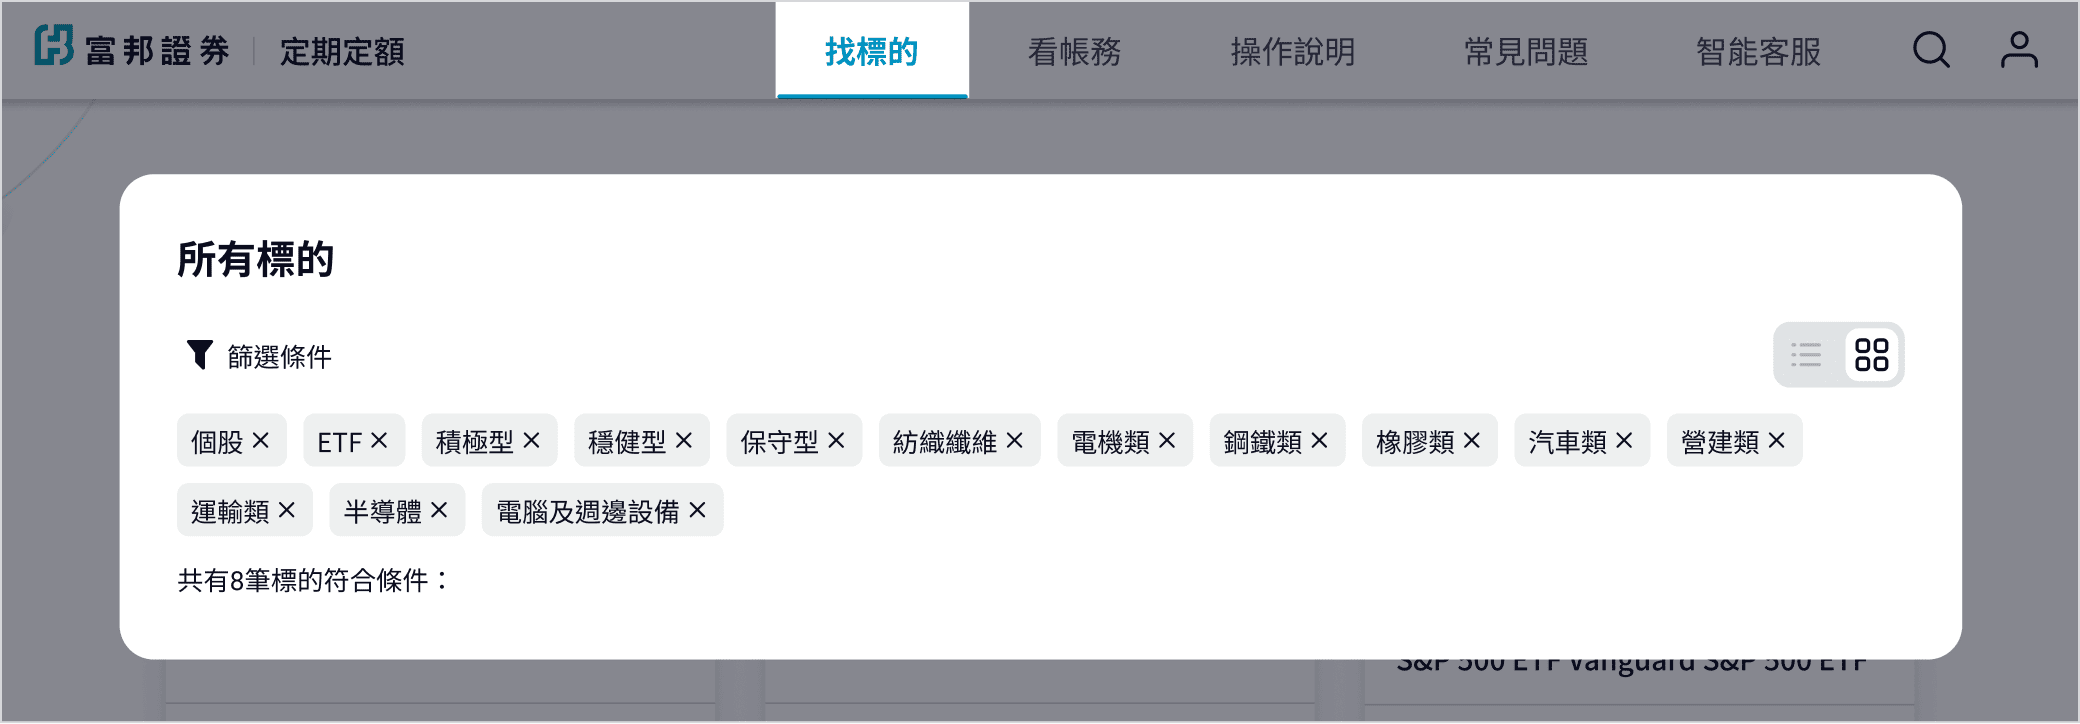Viewport: 2080px width, 724px height.
Task: Click the 智能客服 link
Action: [x=1758, y=51]
